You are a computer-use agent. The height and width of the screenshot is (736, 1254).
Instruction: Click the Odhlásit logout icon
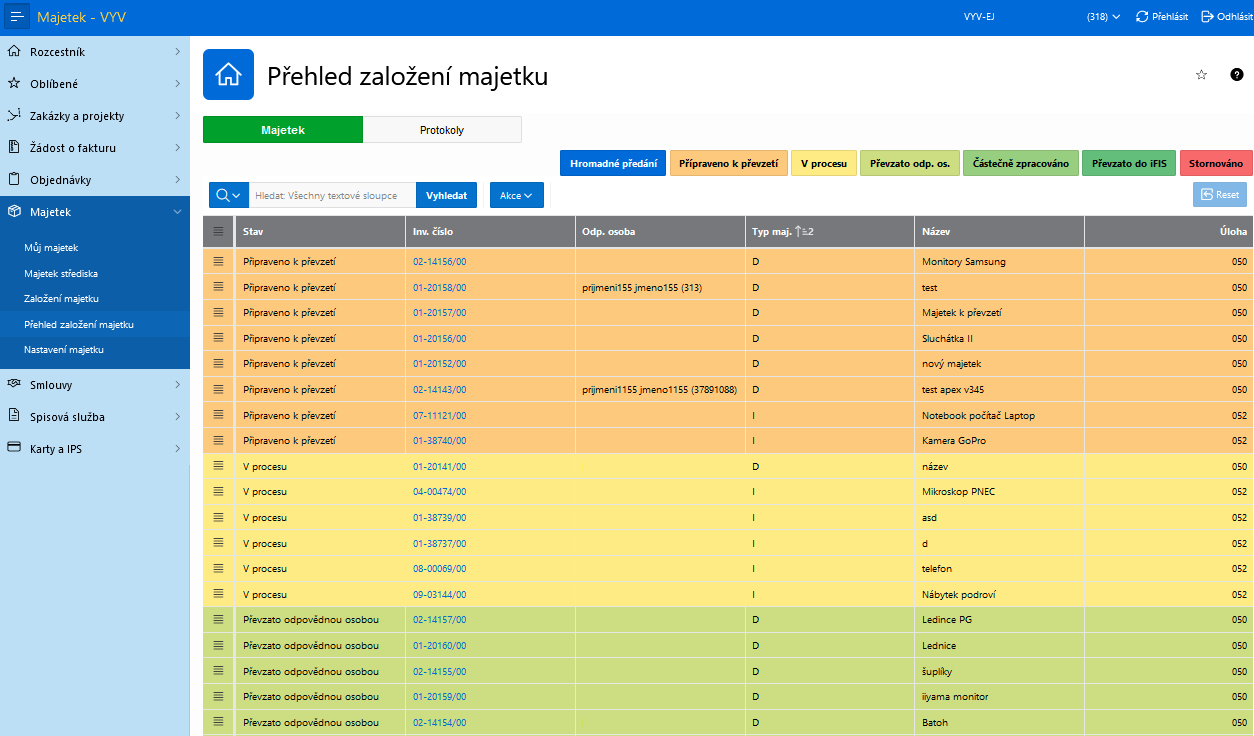1207,17
